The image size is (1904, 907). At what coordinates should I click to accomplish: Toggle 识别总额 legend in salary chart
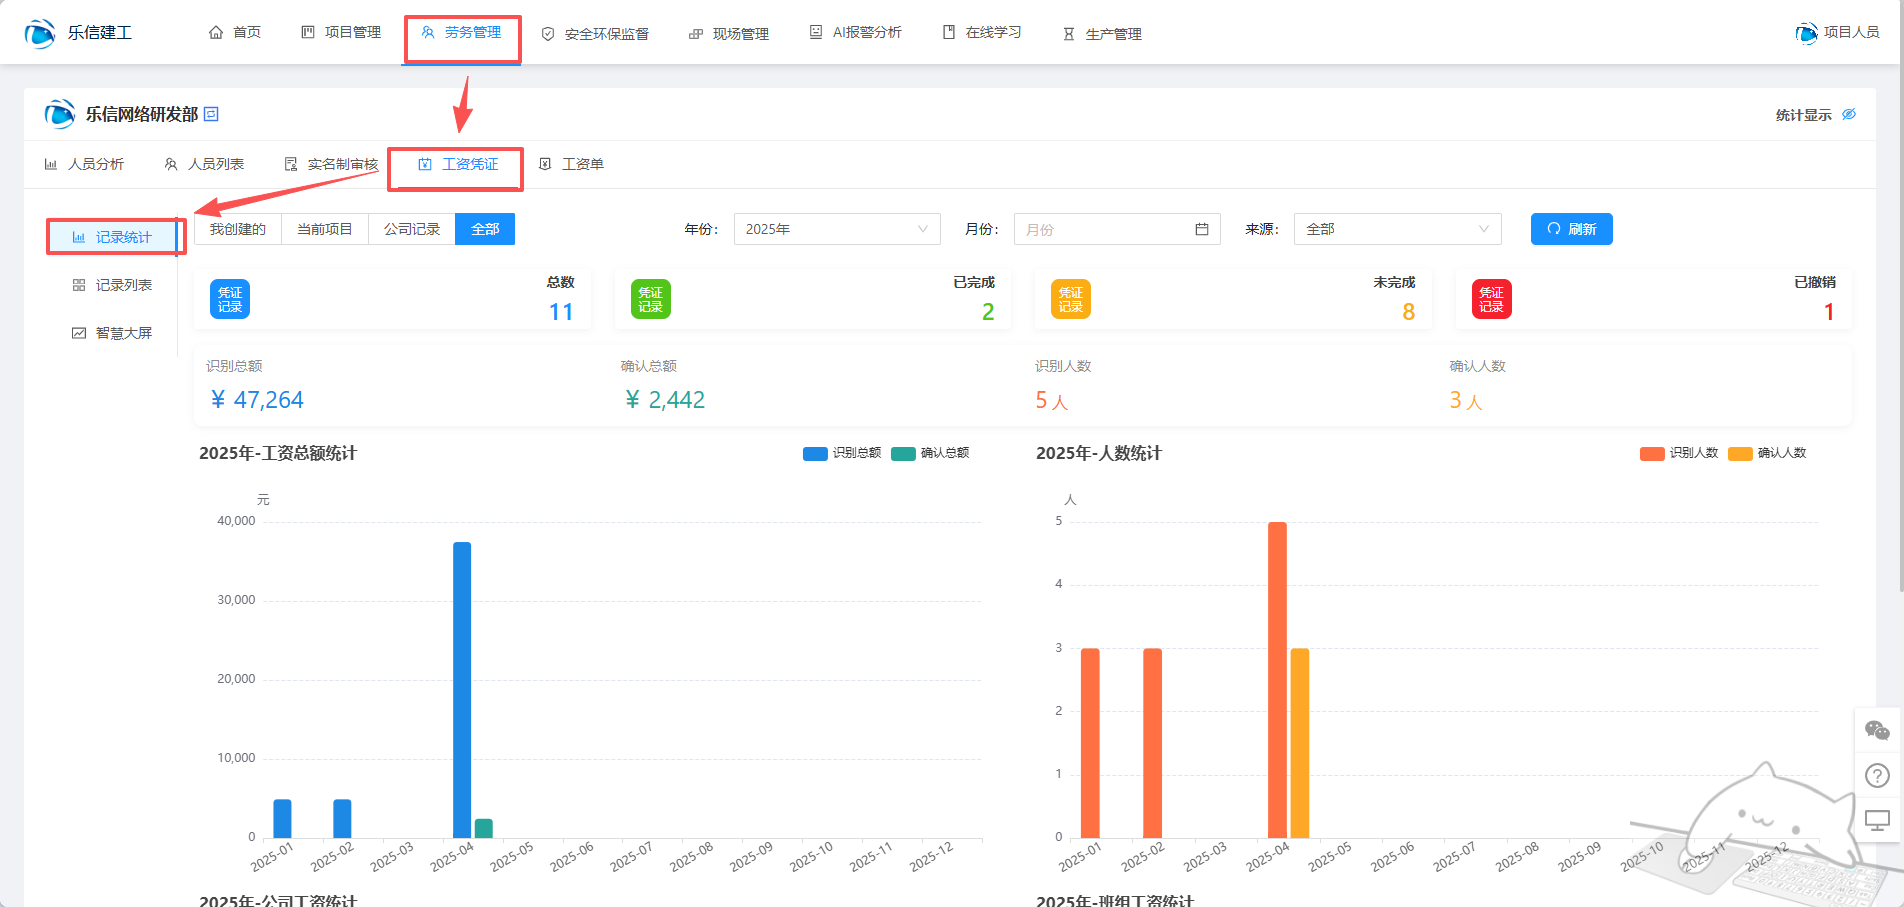point(842,453)
